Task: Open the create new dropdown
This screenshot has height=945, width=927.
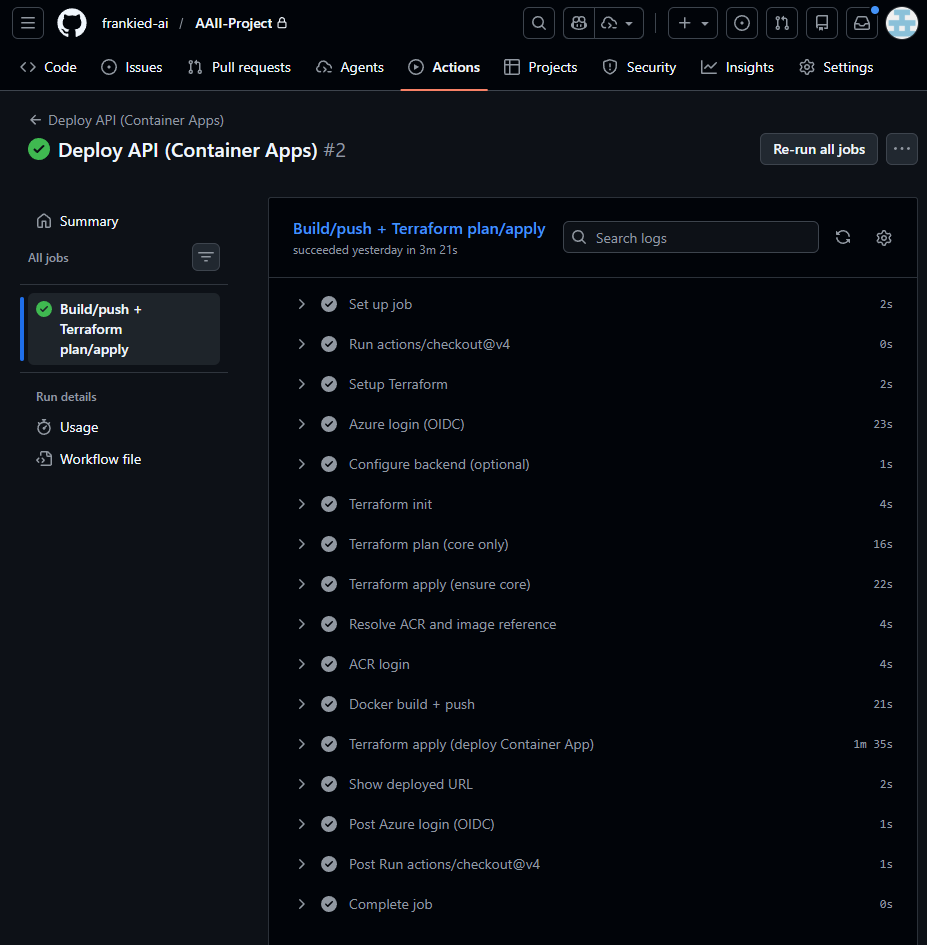Action: (692, 22)
